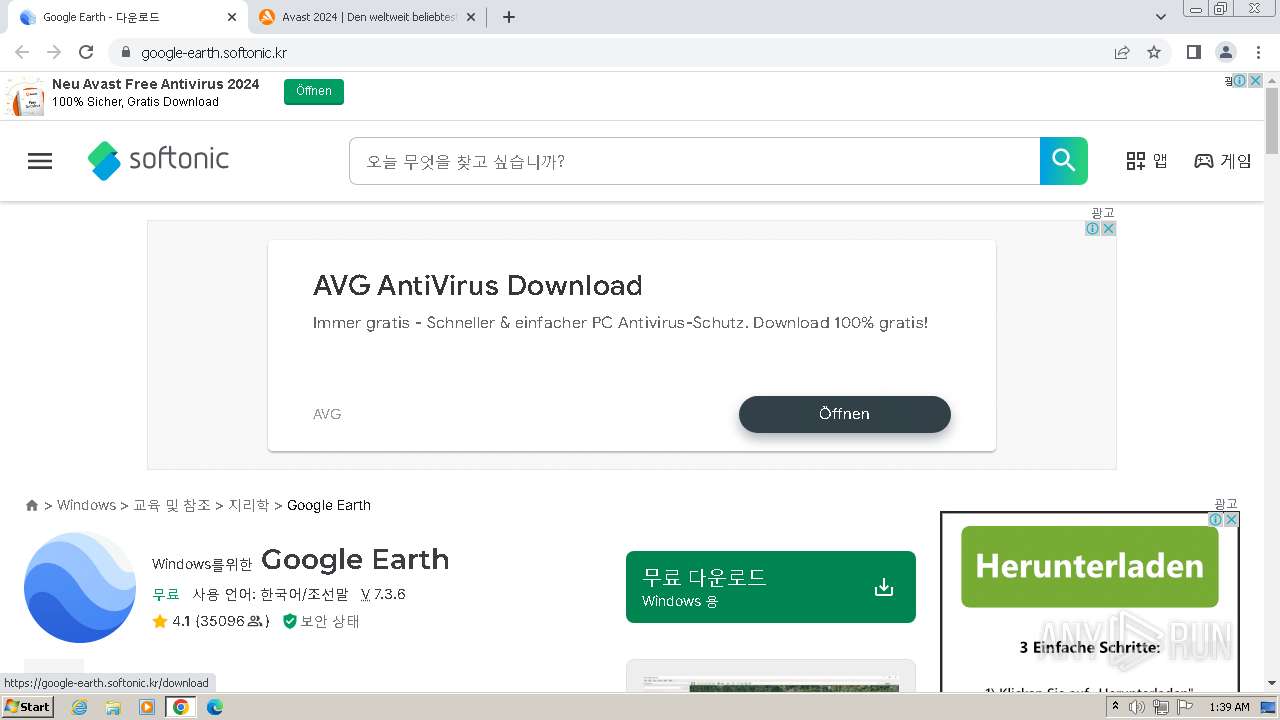
Task: Click the V 7.3.6 version link
Action: point(383,594)
